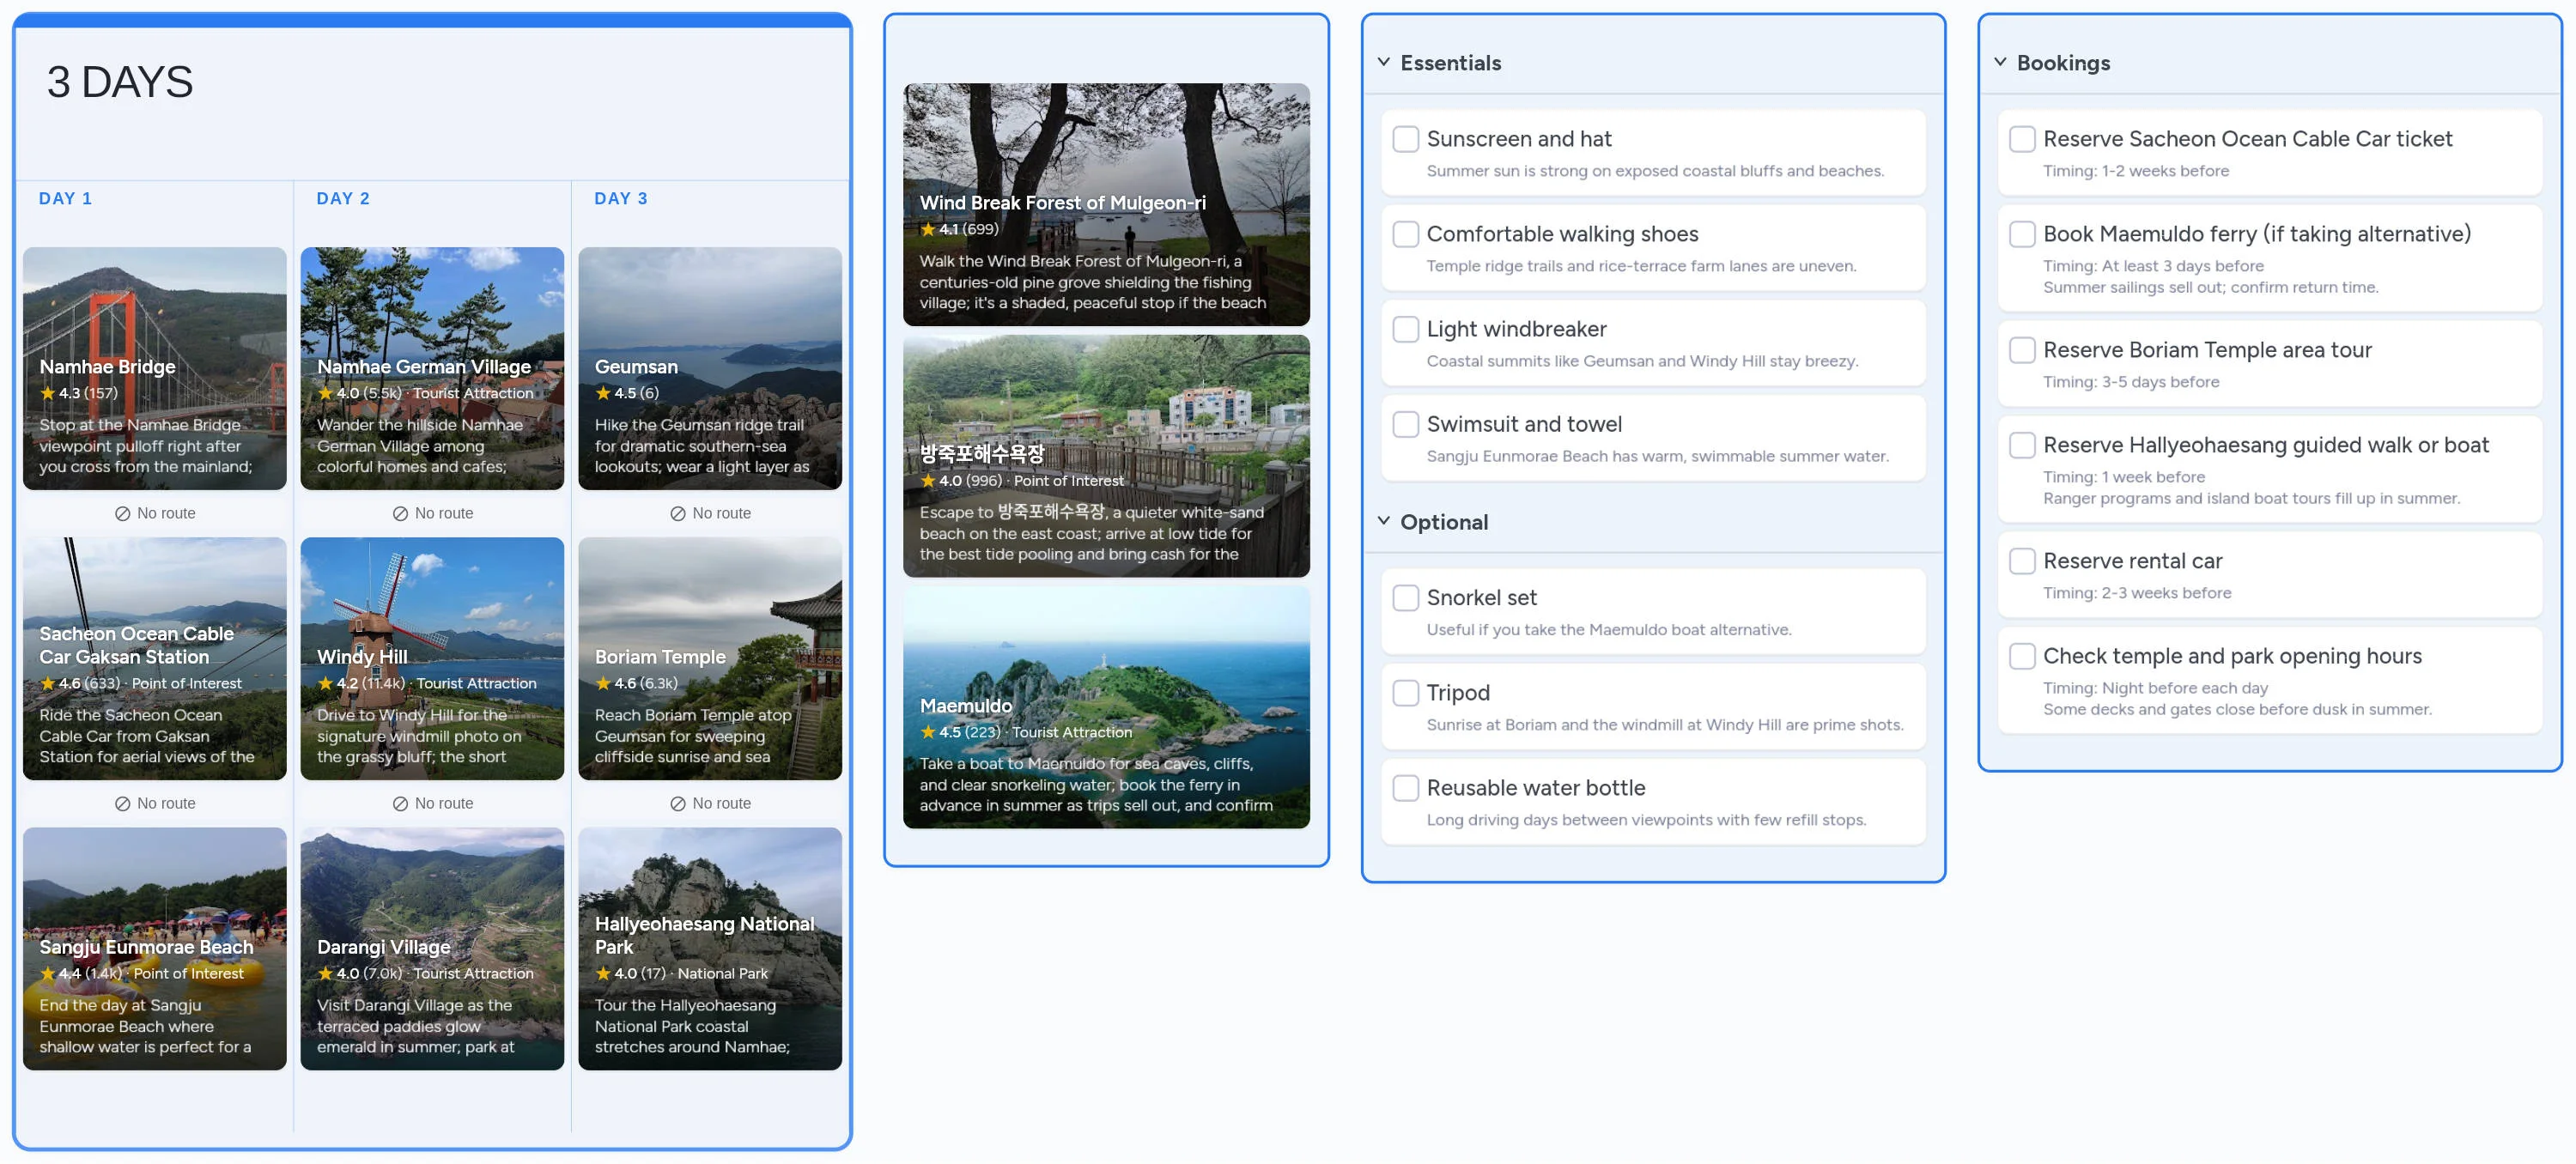Viewport: 2576px width, 1164px height.
Task: Open Wind Break Forest of Mulgeon-ri card
Action: [1106, 204]
